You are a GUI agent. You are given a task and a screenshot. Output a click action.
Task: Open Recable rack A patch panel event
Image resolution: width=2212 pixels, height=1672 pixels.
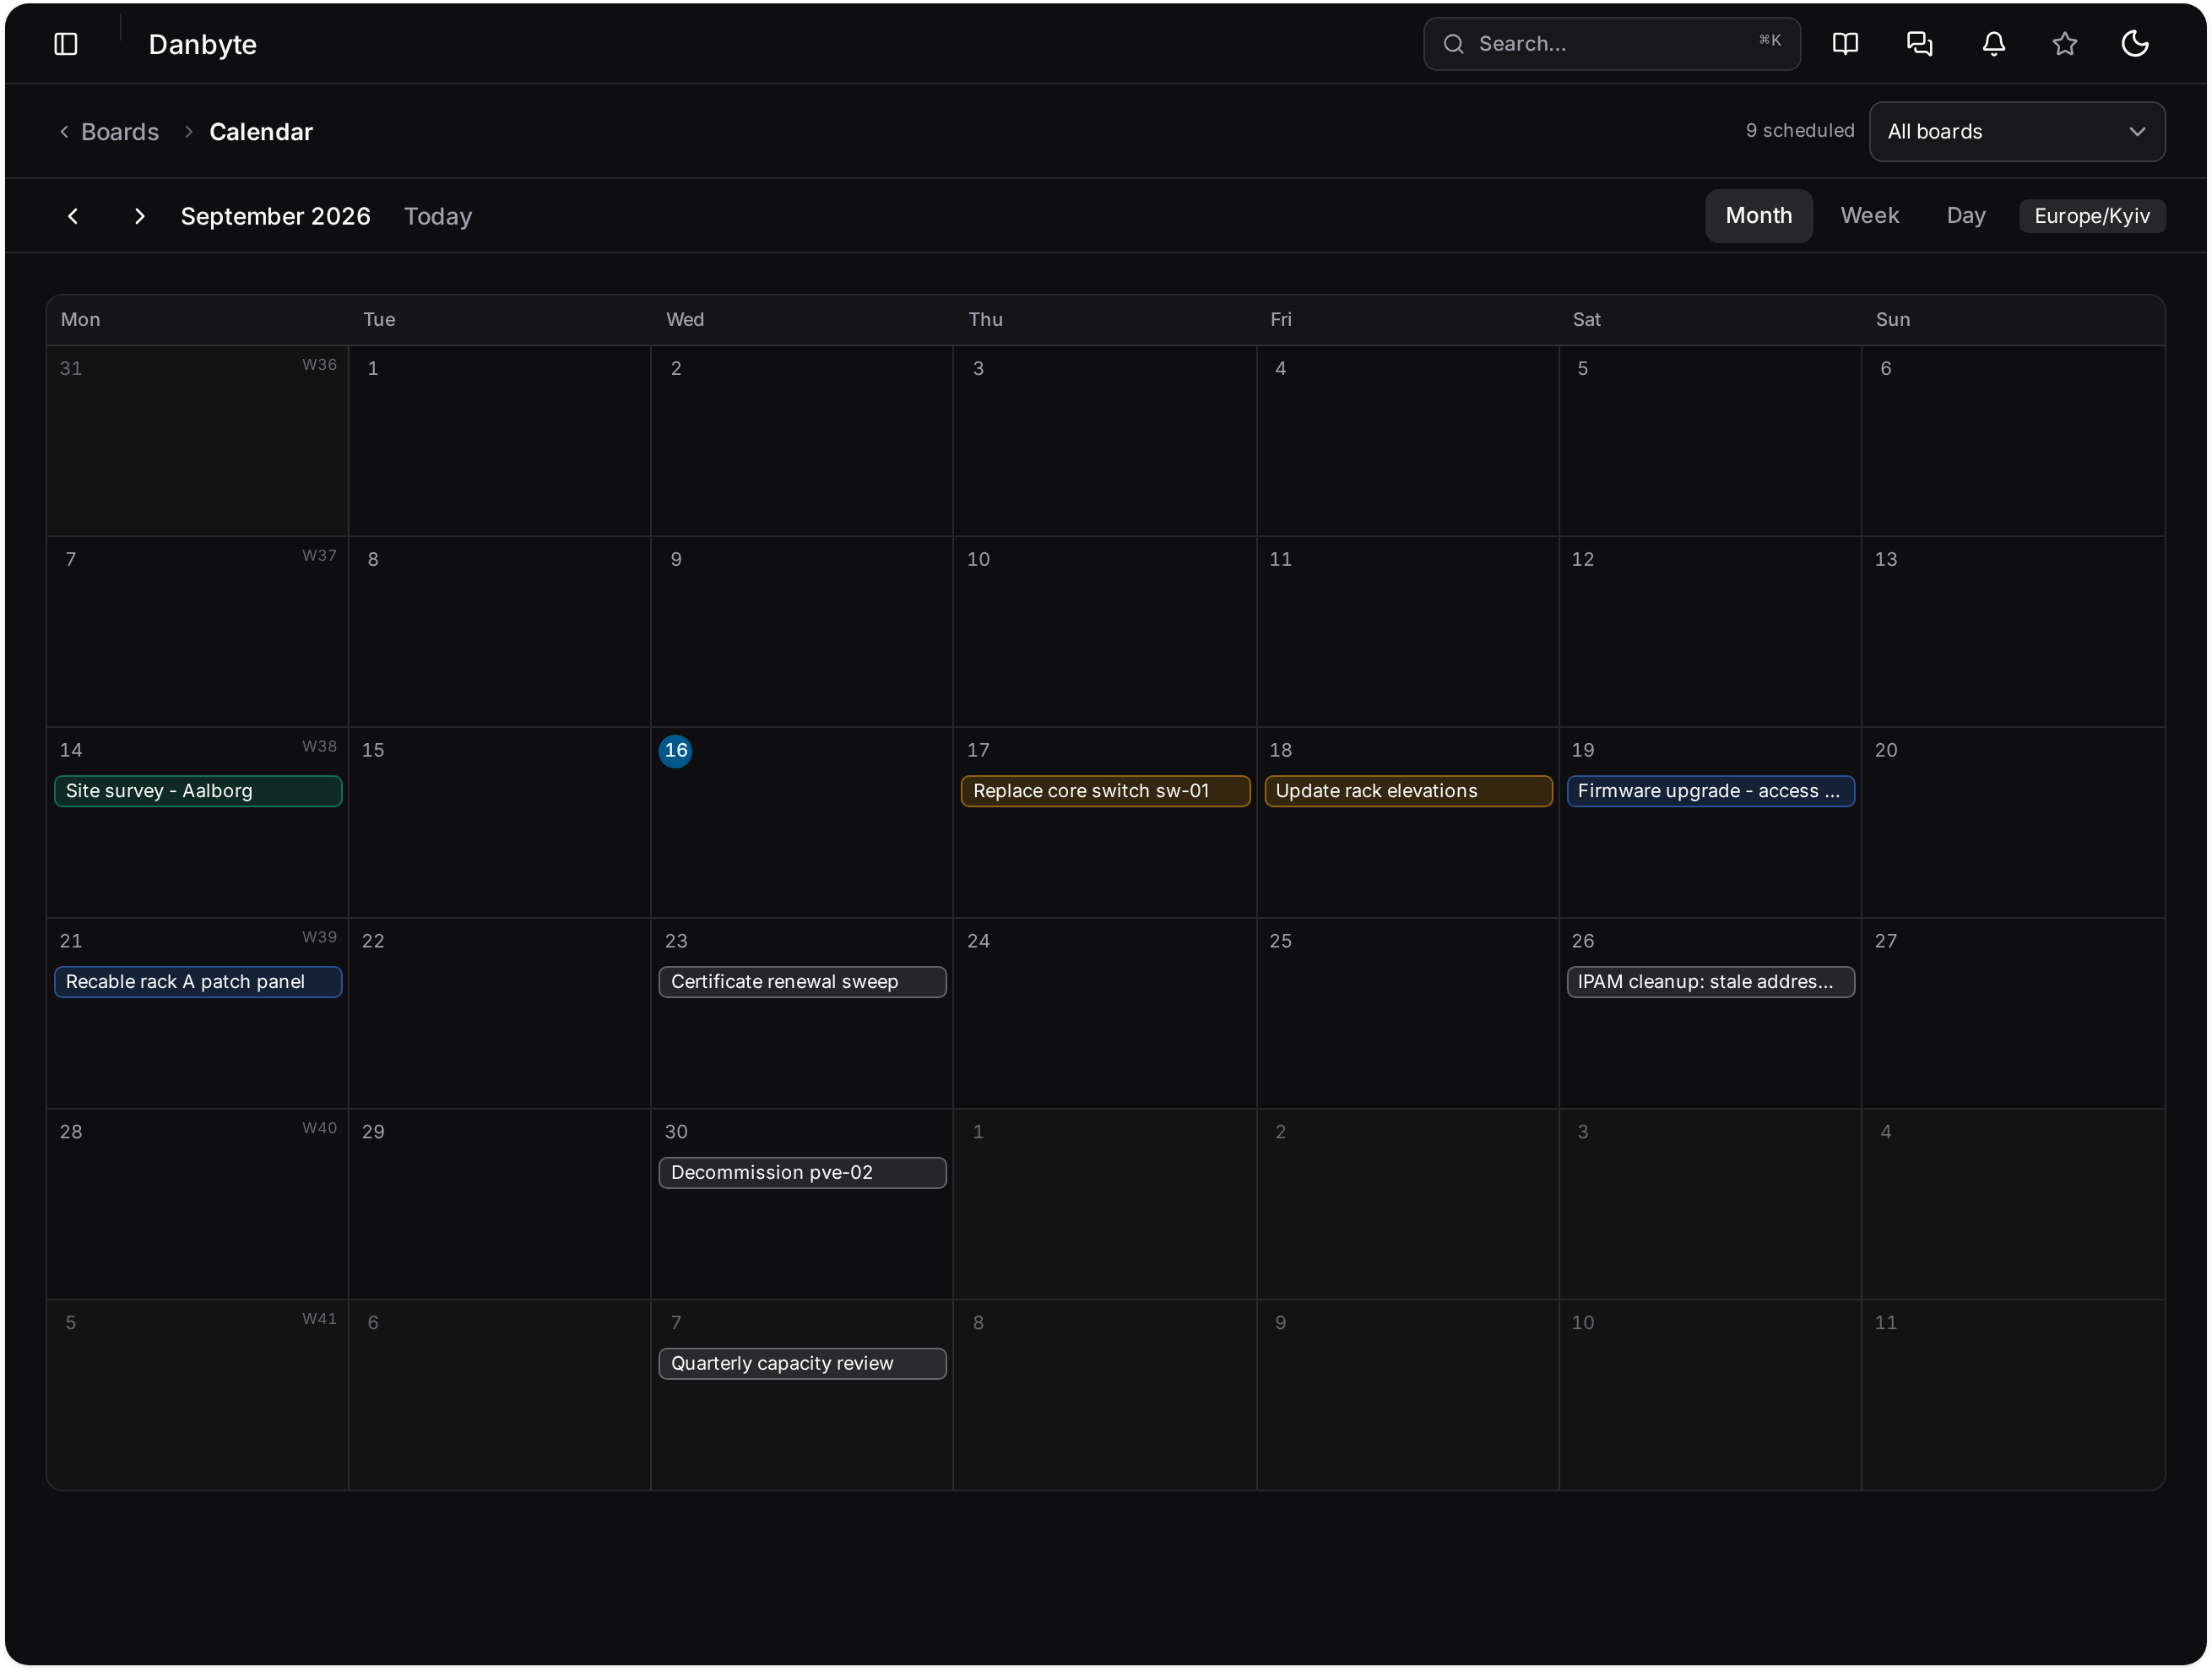(198, 981)
